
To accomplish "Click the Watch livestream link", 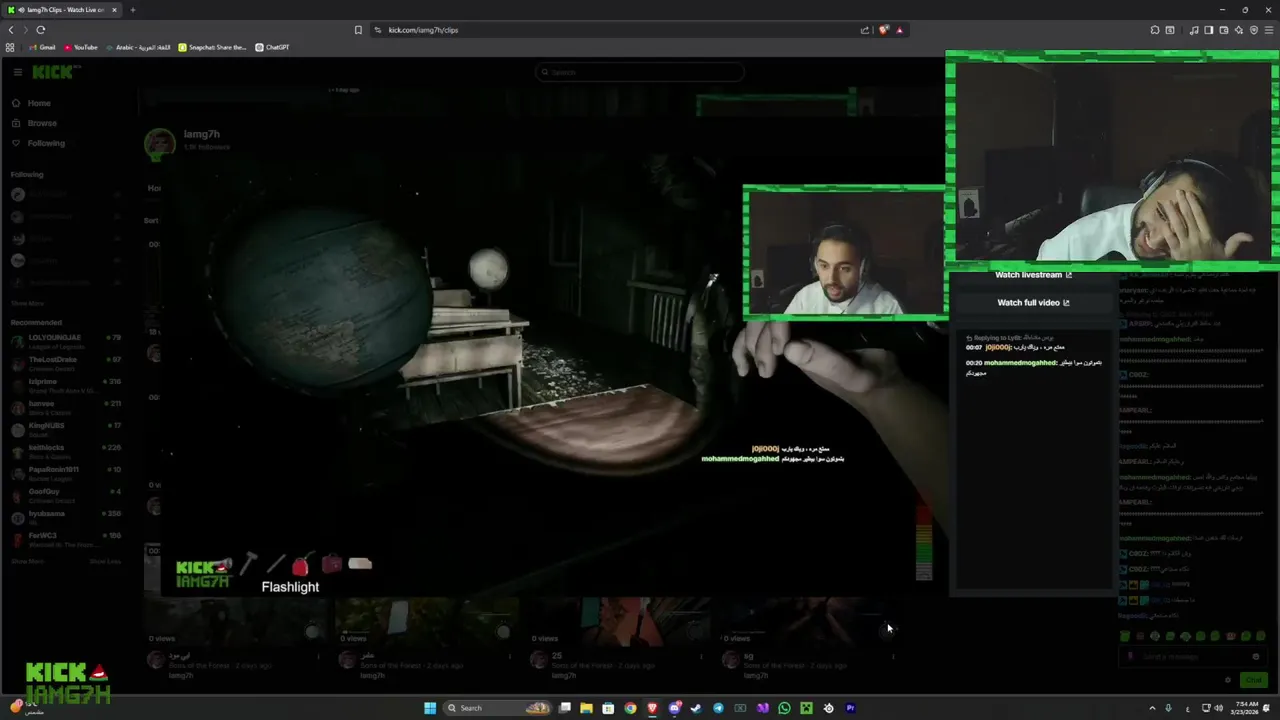I will (x=1033, y=275).
